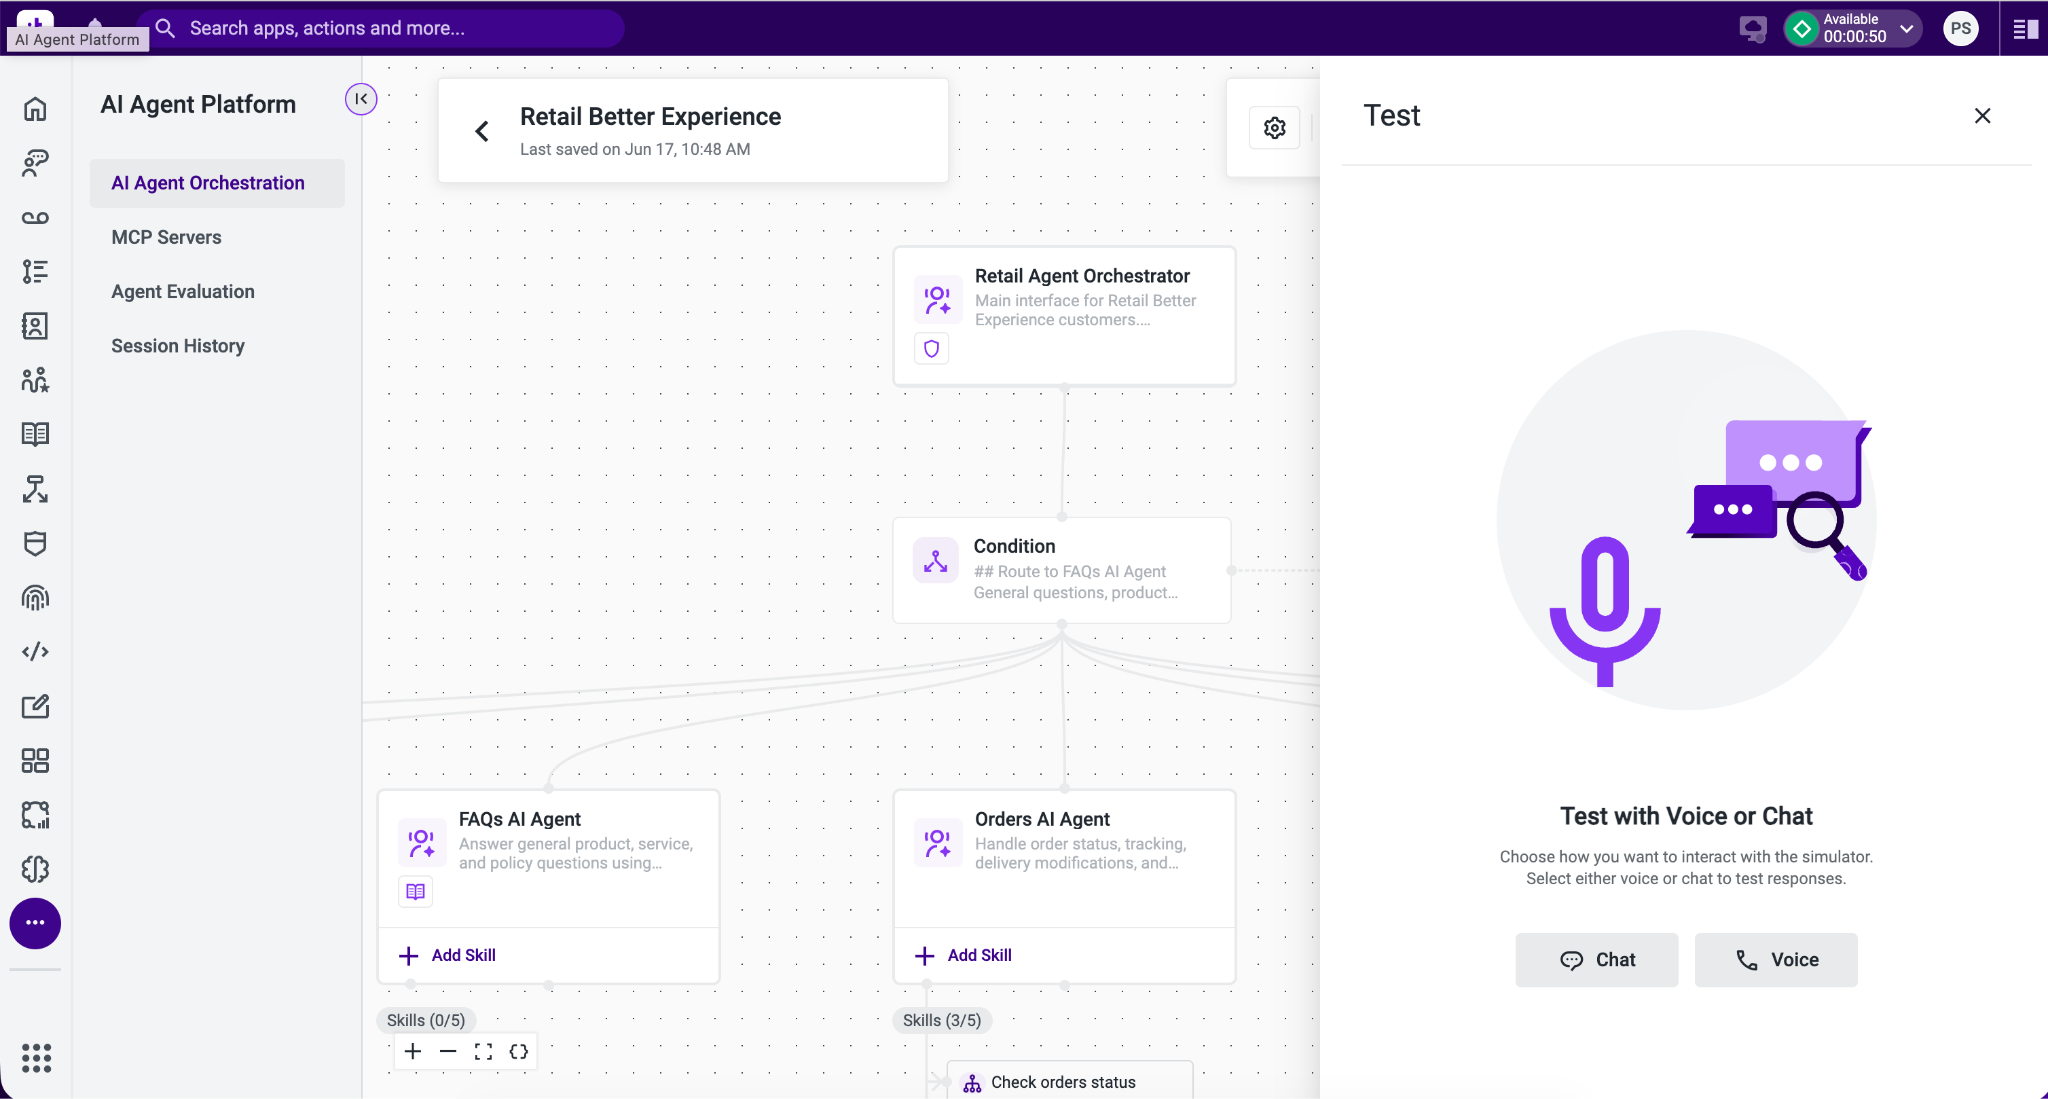Click the brain AI icon in sidebar
Viewport: 2048px width, 1099px height.
pyautogui.click(x=35, y=869)
